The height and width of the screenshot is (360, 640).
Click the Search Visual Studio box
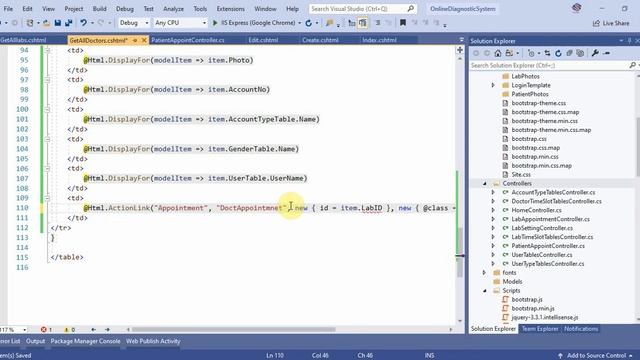(362, 9)
